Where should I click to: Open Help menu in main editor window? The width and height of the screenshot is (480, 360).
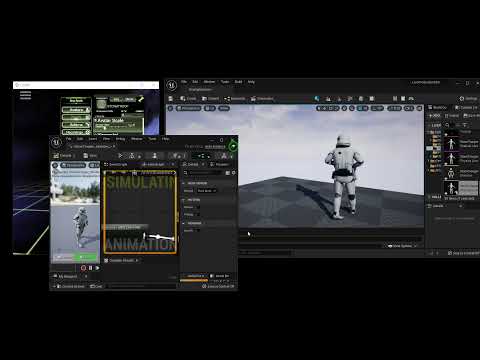coord(251,82)
